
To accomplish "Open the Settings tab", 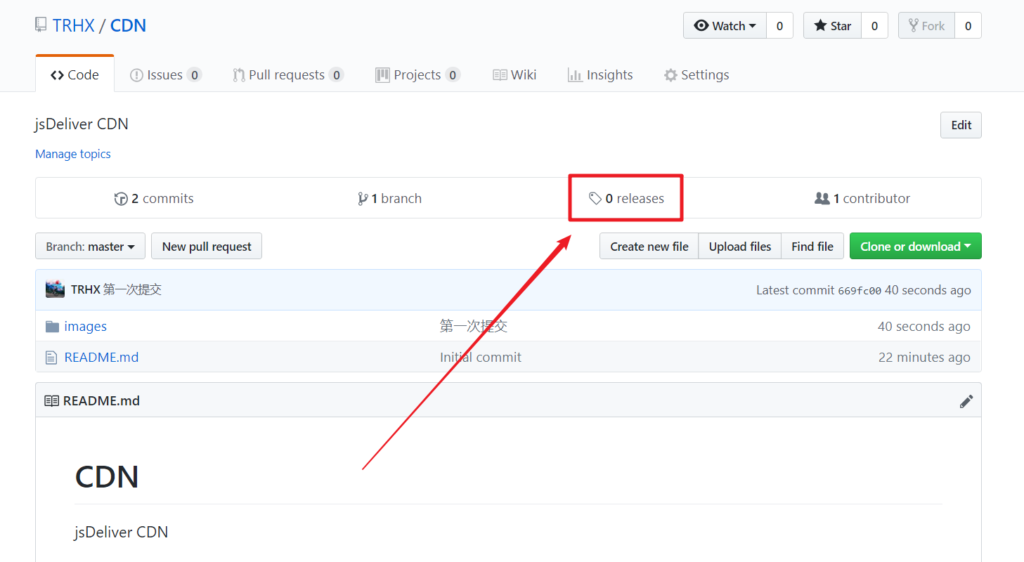I will click(x=696, y=74).
